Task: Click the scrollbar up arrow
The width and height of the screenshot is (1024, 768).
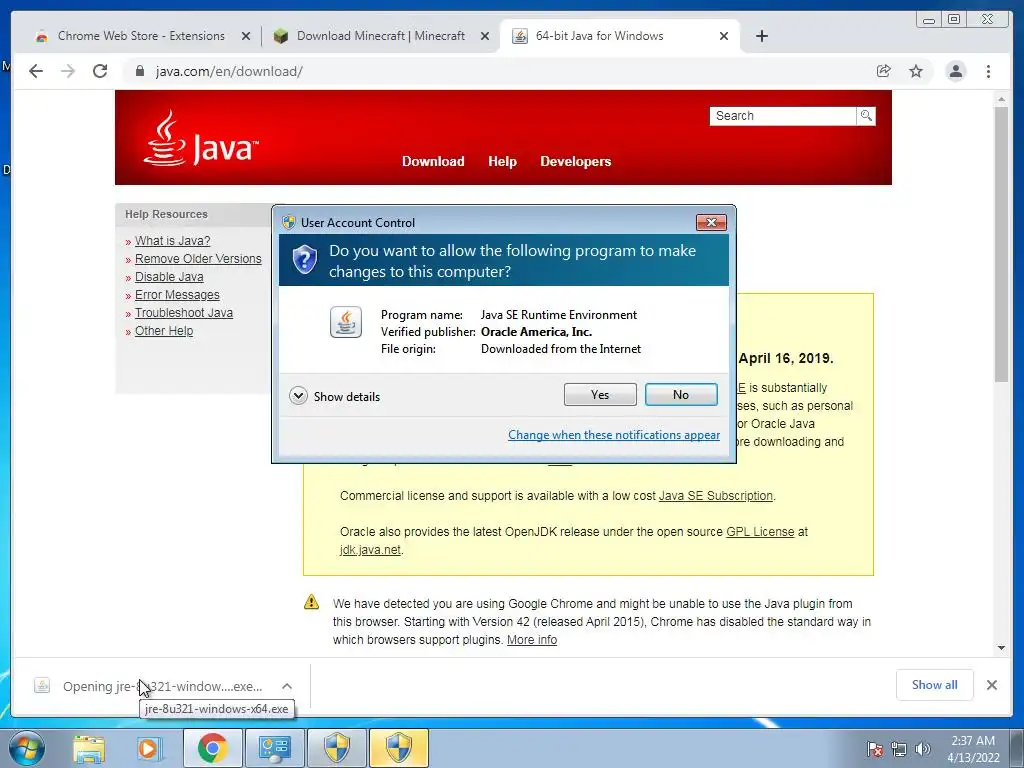Action: (1001, 99)
